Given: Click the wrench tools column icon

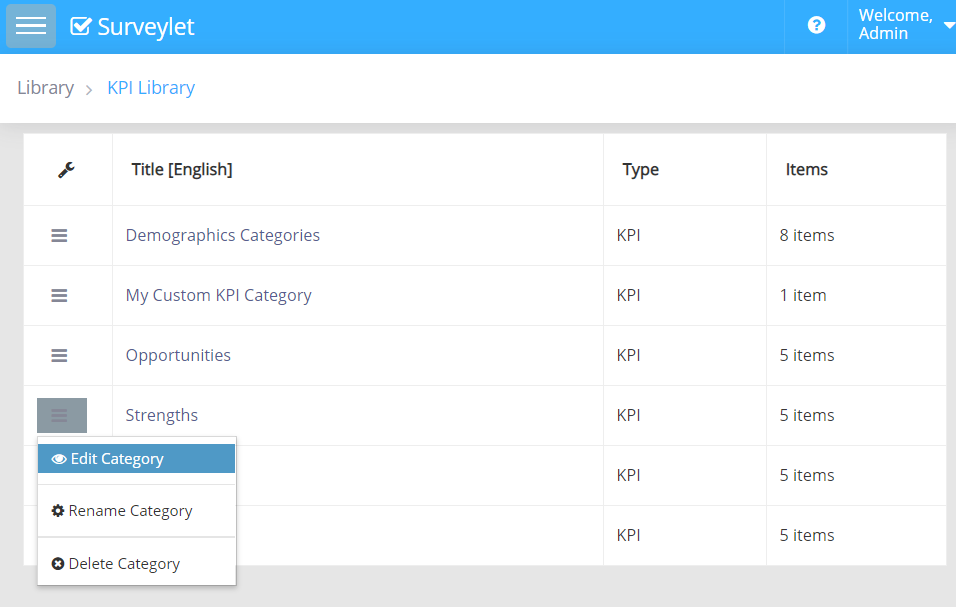Looking at the screenshot, I should click(66, 170).
